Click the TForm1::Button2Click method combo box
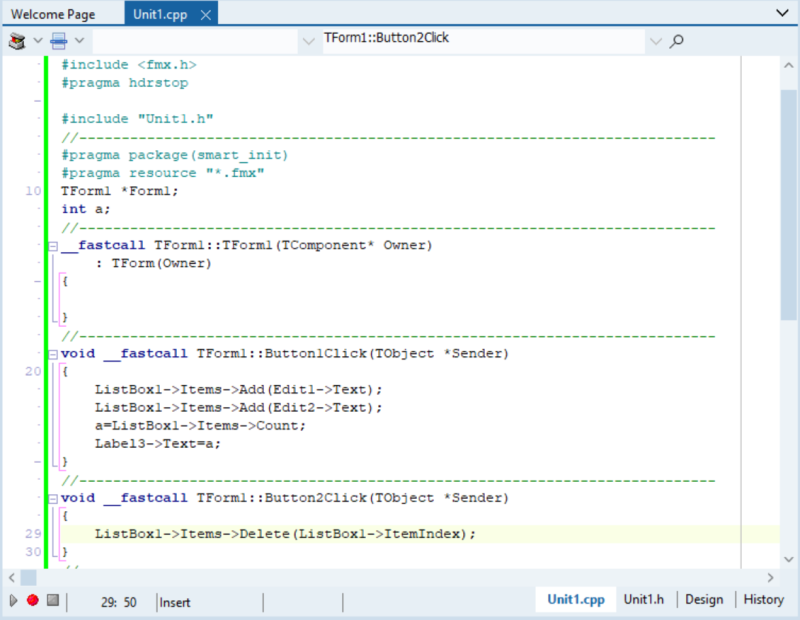 click(484, 41)
